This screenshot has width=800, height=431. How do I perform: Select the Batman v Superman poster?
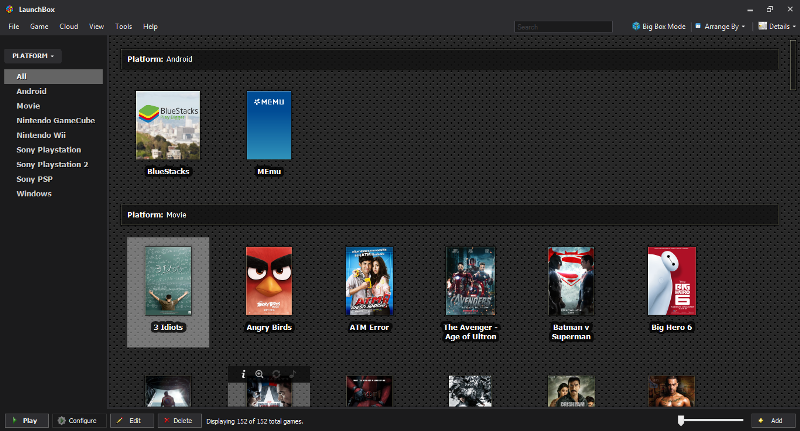[571, 281]
